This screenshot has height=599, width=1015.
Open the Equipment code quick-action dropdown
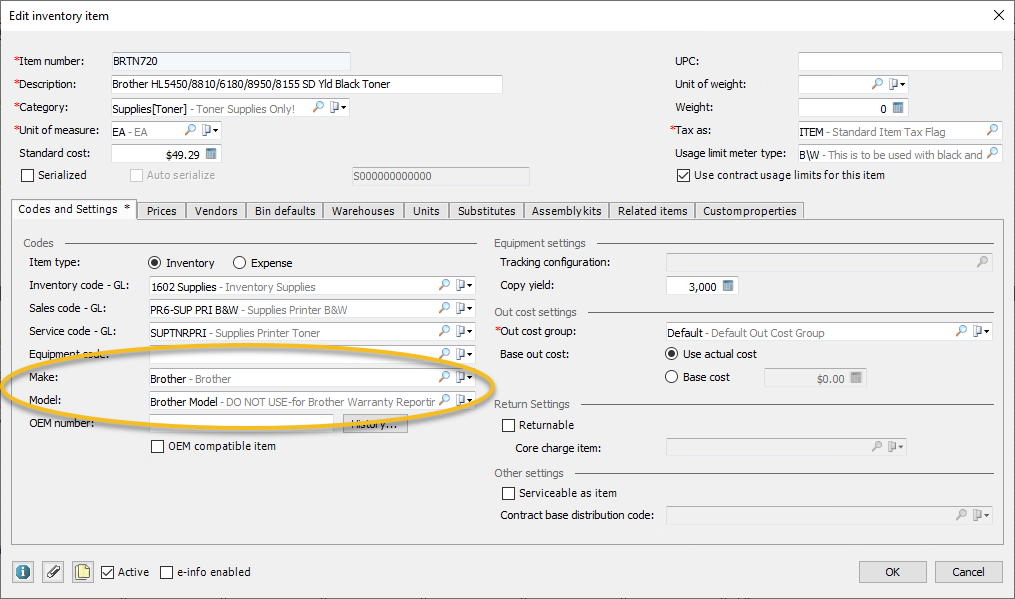[464, 354]
